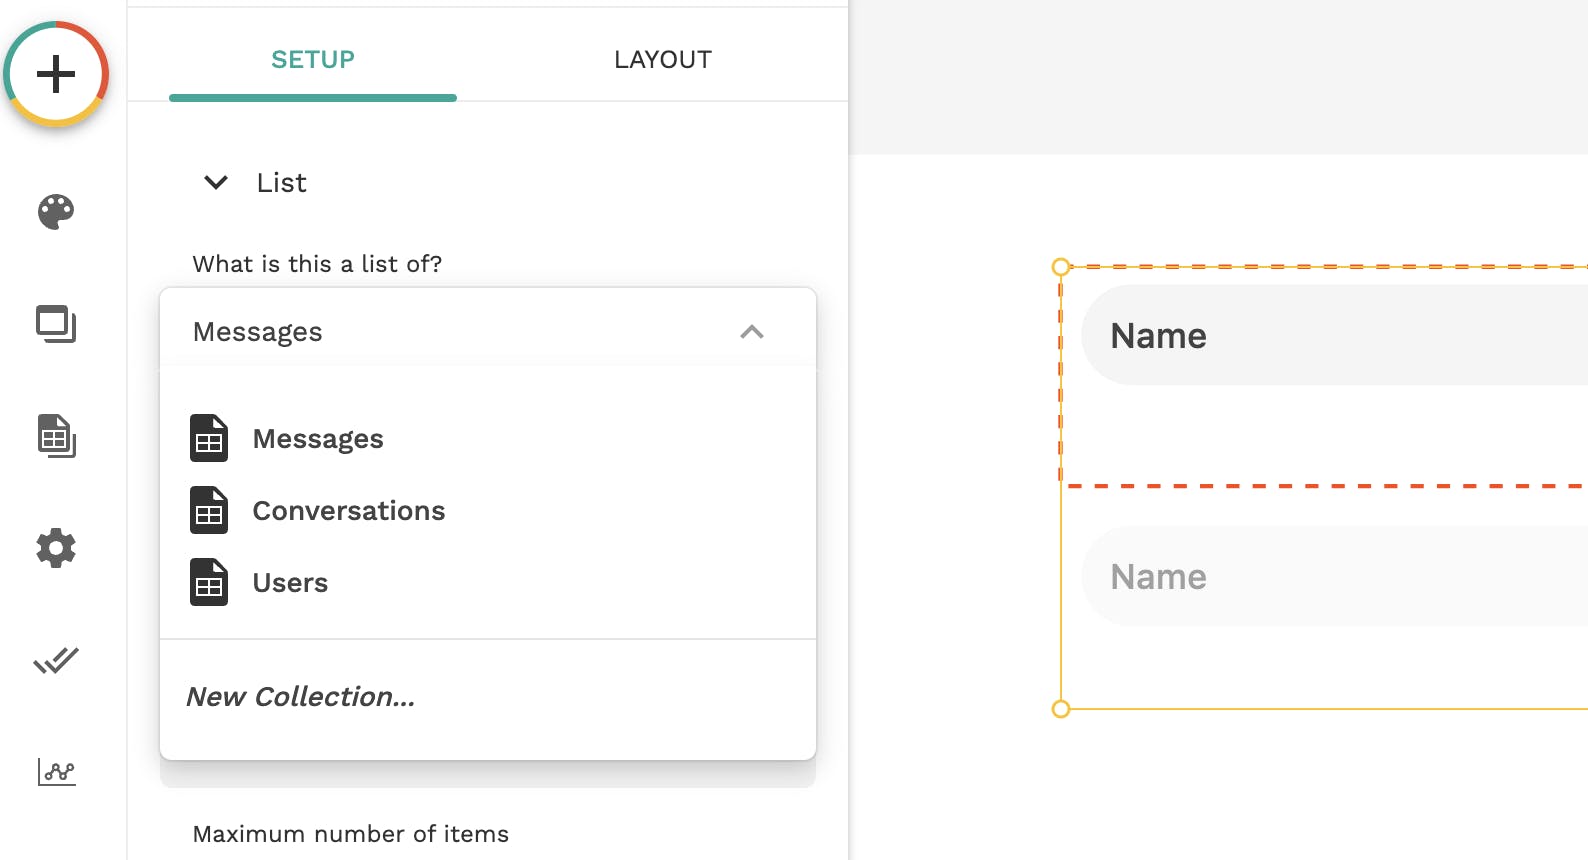Choose Users from the collection list
The width and height of the screenshot is (1588, 860).
click(290, 583)
